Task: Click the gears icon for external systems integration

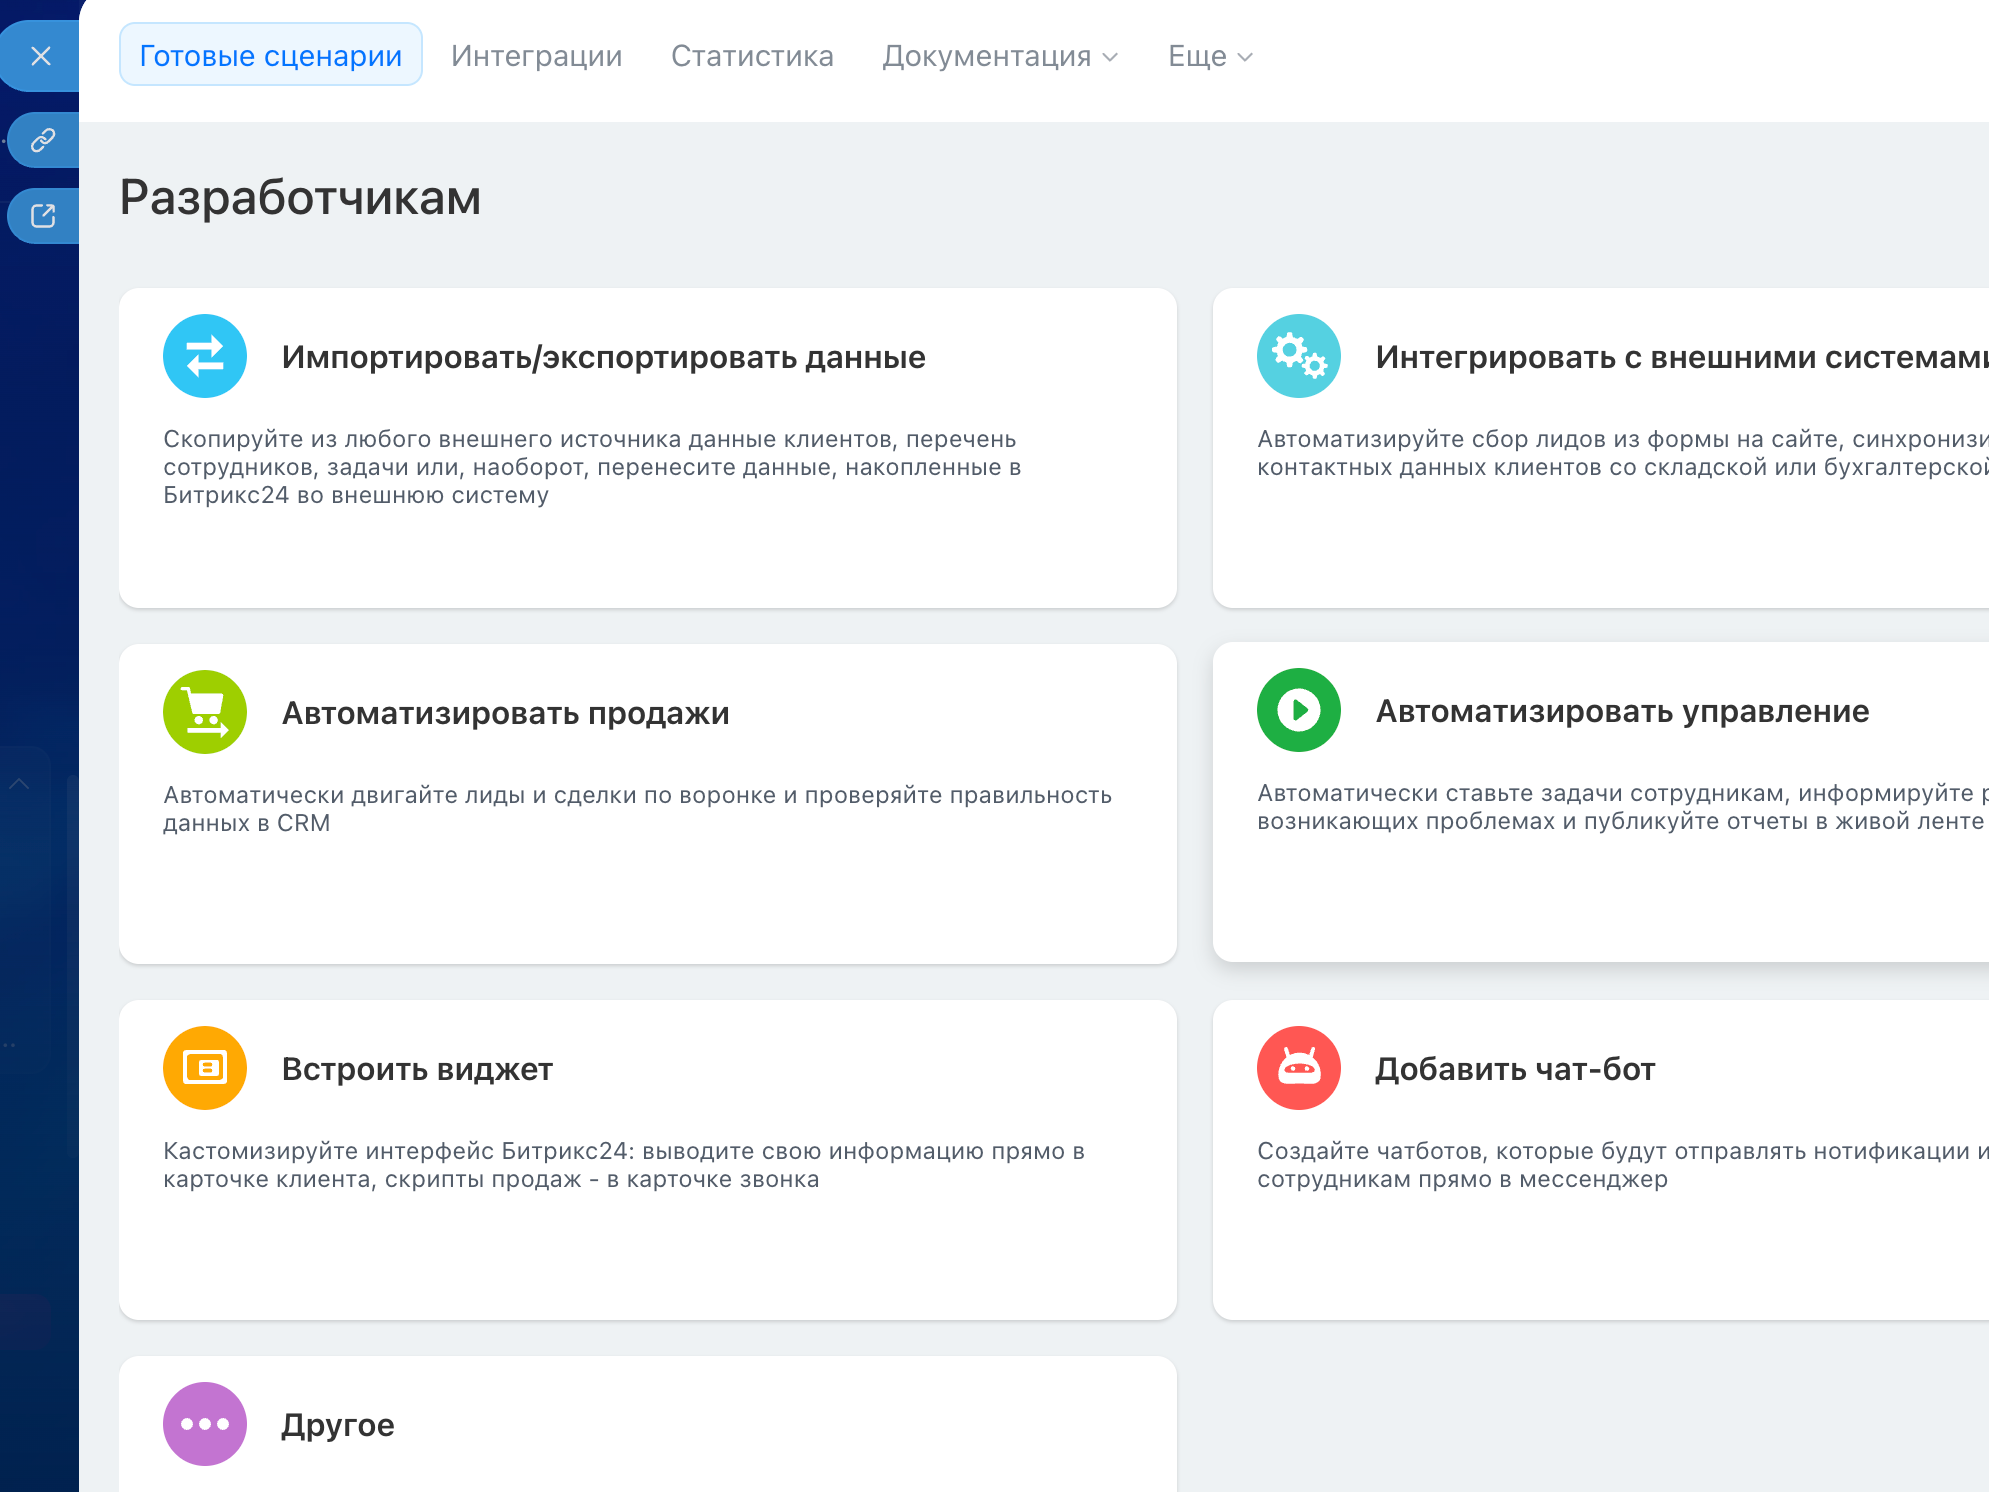Action: point(1298,356)
